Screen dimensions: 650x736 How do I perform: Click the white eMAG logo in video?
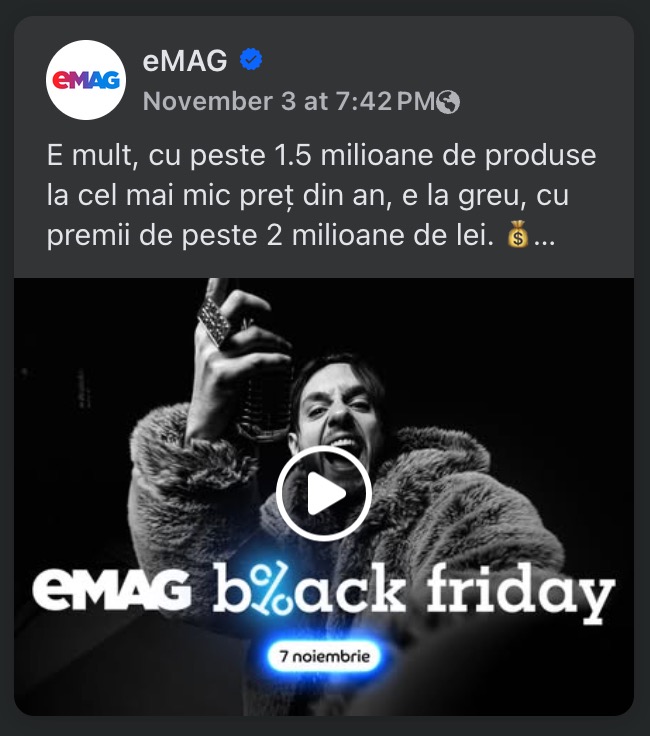click(112, 589)
